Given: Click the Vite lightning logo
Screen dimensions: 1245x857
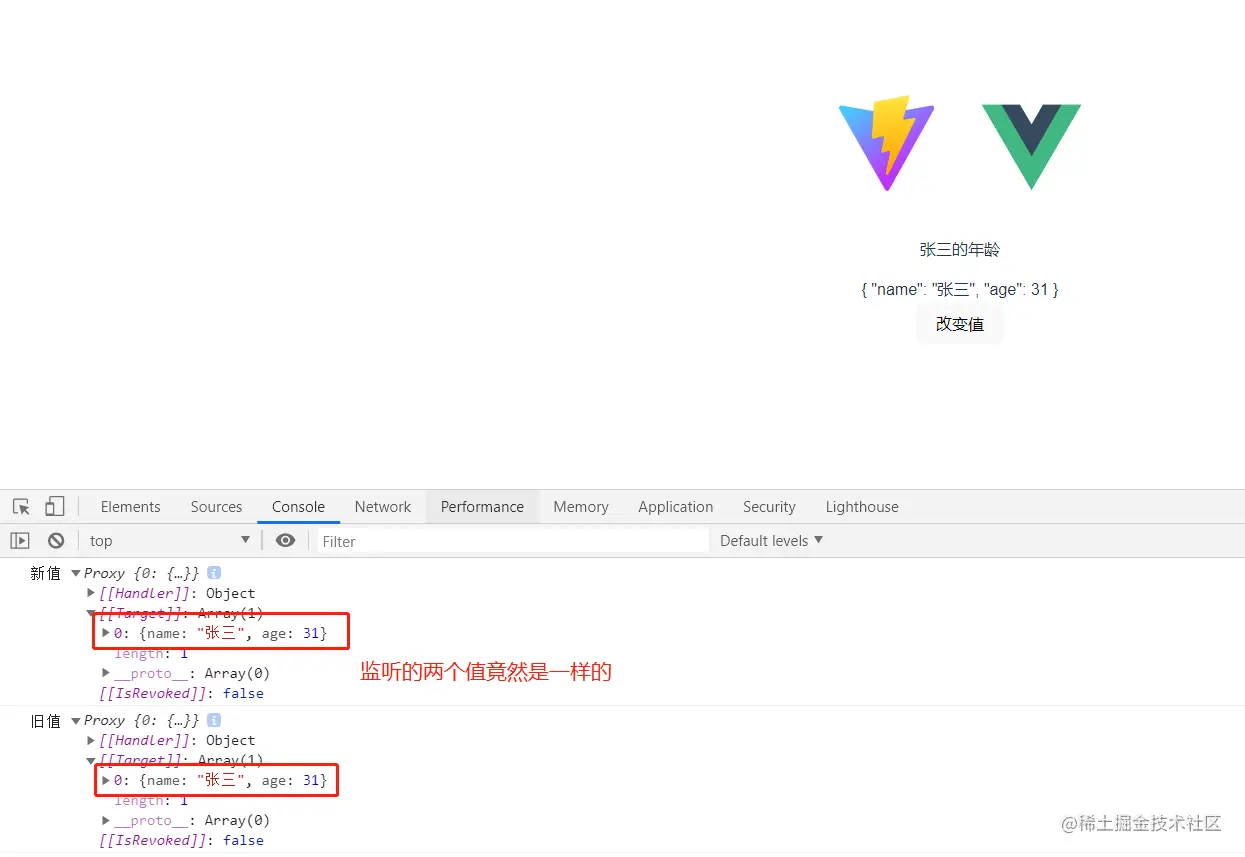Looking at the screenshot, I should pyautogui.click(x=886, y=143).
